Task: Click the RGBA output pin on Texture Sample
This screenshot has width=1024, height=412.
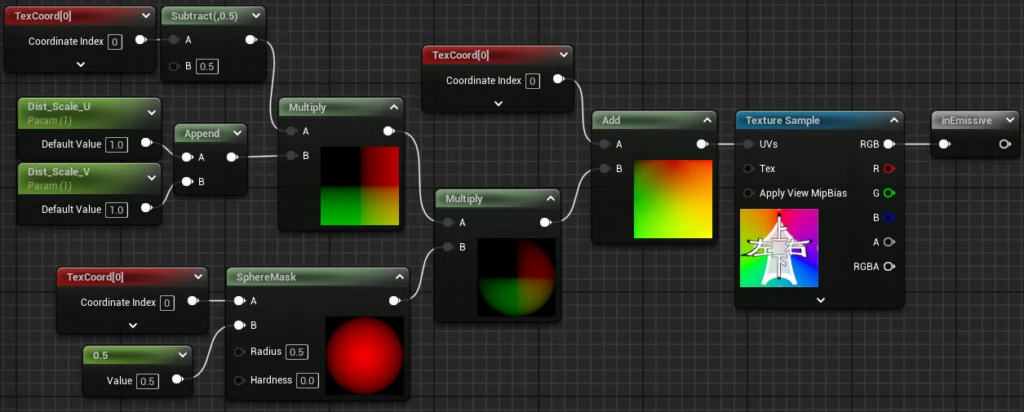Action: click(x=888, y=266)
